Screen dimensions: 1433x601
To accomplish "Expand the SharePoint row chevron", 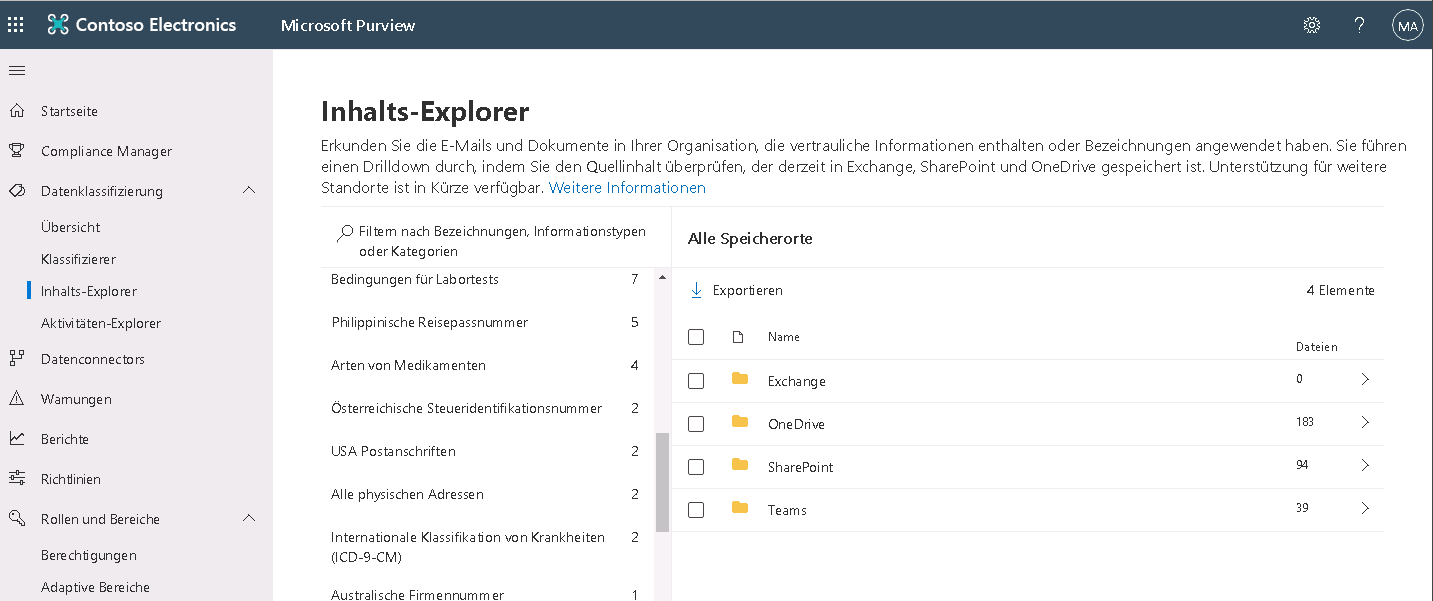I will tap(1366, 466).
